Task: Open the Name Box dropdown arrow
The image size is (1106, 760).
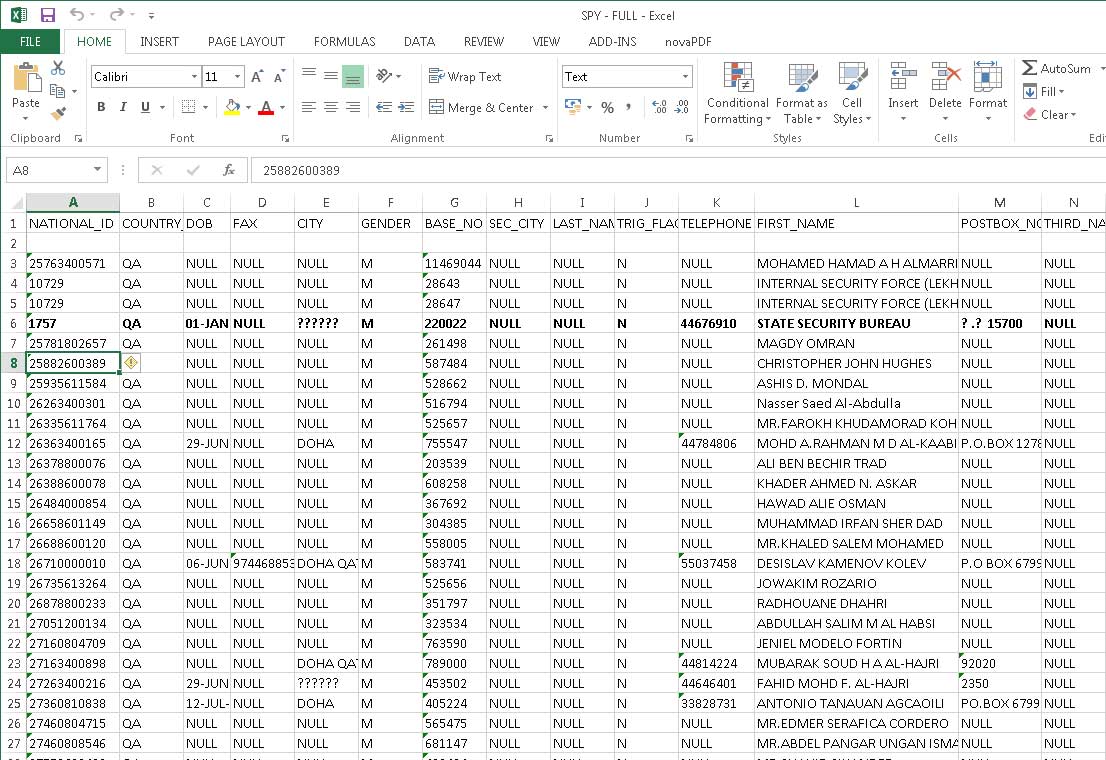Action: (x=97, y=170)
